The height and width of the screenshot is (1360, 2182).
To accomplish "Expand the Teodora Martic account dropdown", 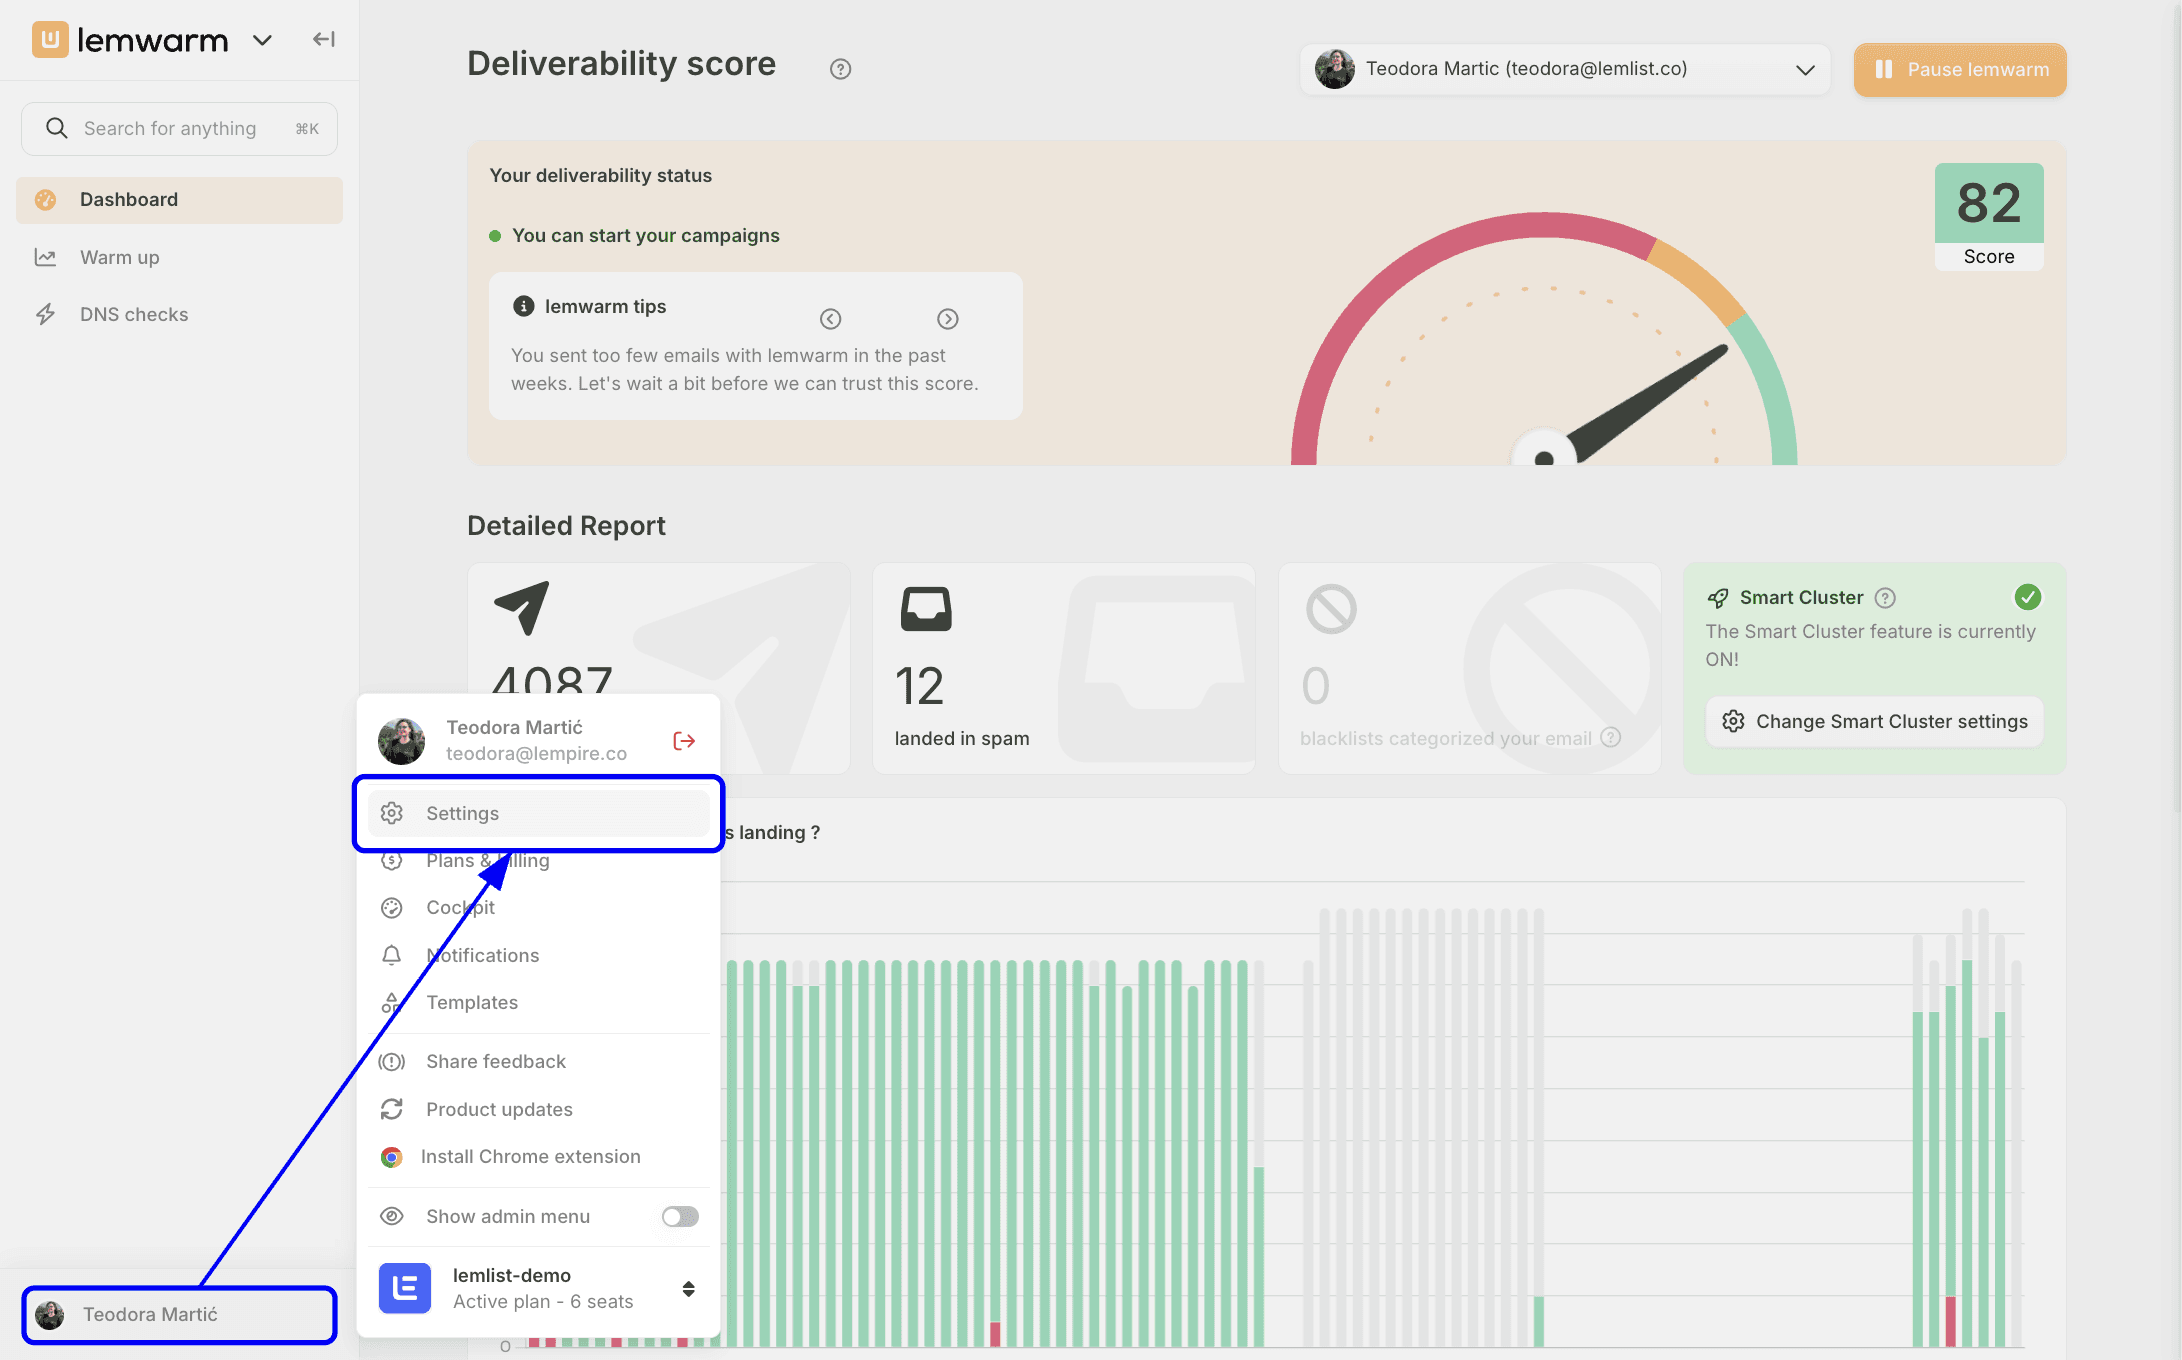I will click(1565, 69).
